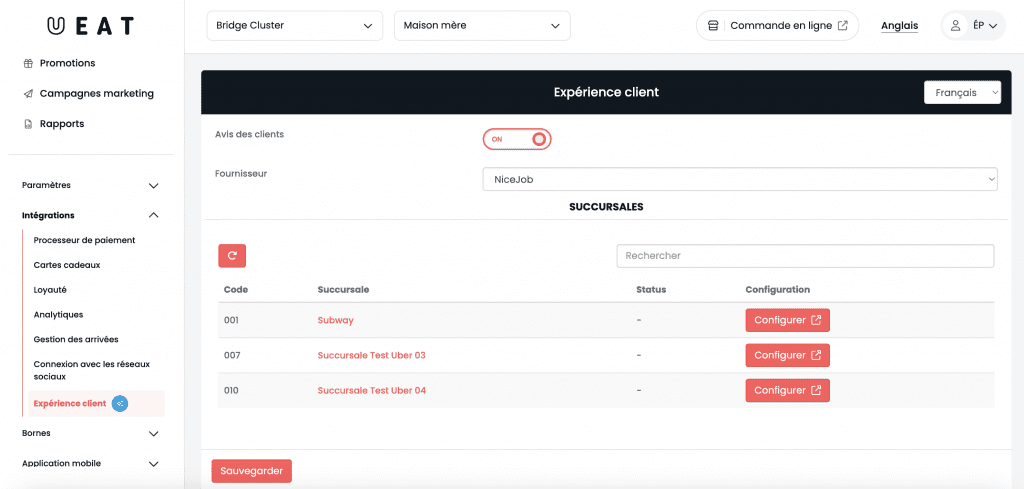Click the Configuration column header
Viewport: 1024px width, 489px height.
(778, 290)
